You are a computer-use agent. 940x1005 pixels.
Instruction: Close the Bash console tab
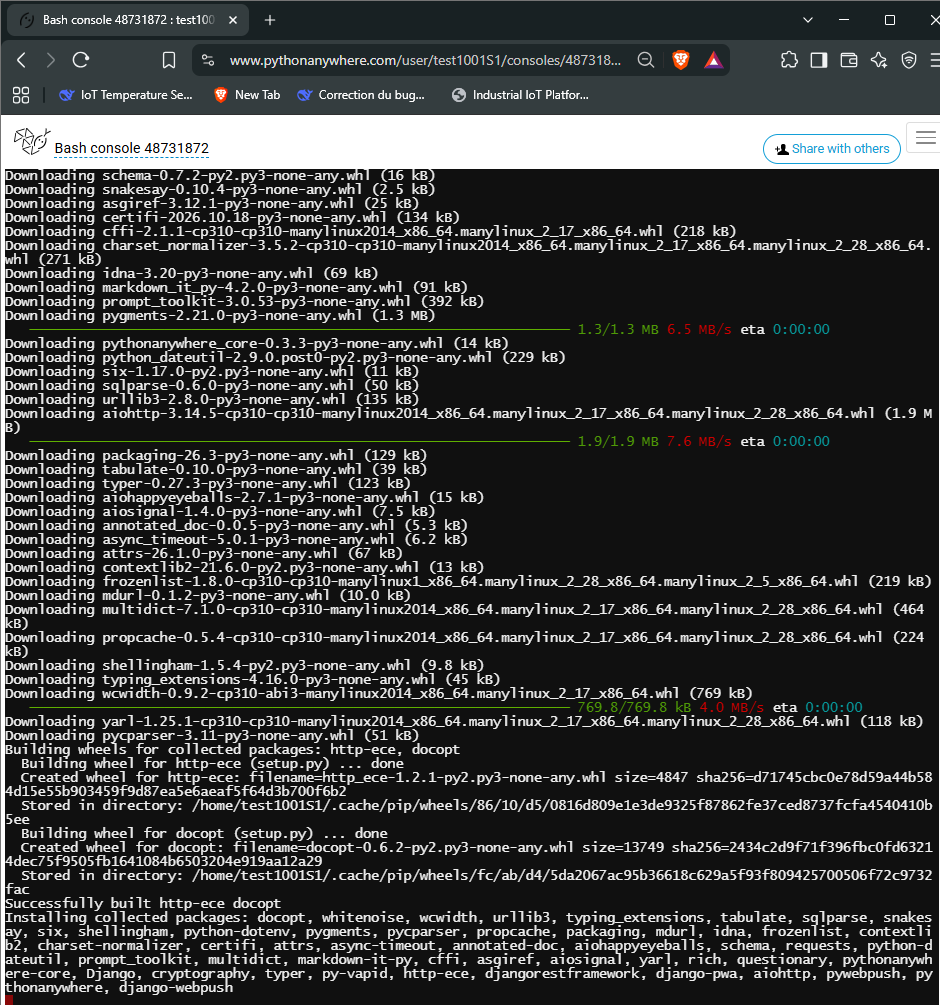tap(233, 21)
